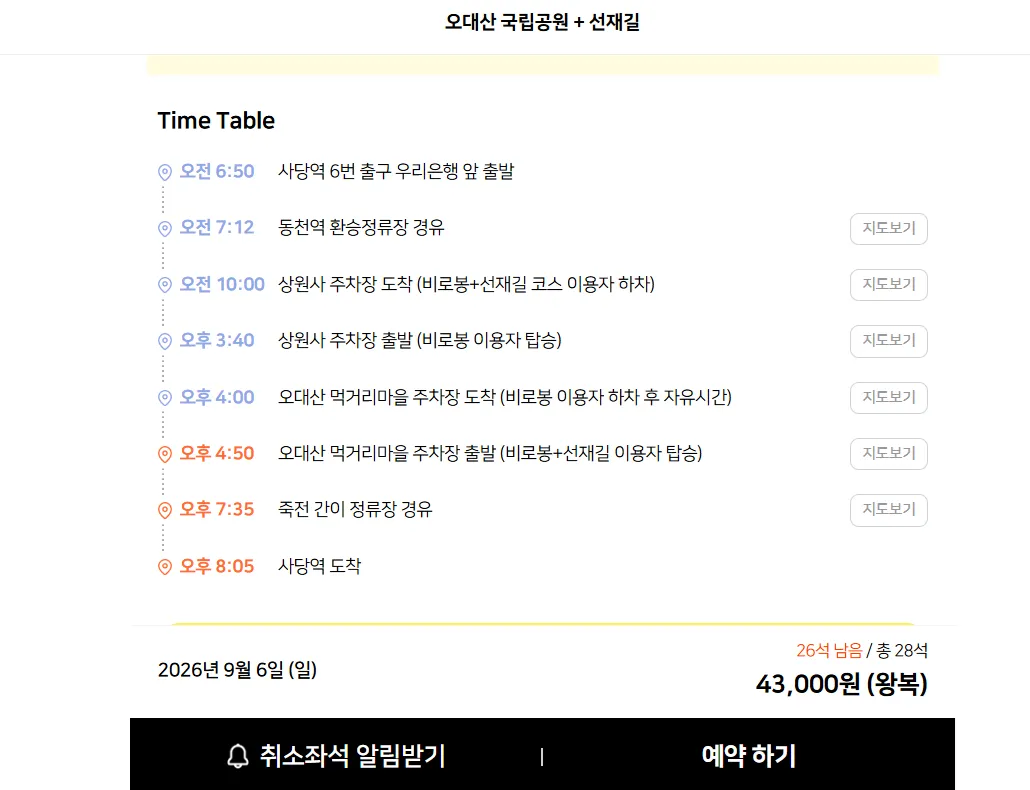Click text 사당역 6번 출구 우리은행 앞 출발

tap(396, 171)
